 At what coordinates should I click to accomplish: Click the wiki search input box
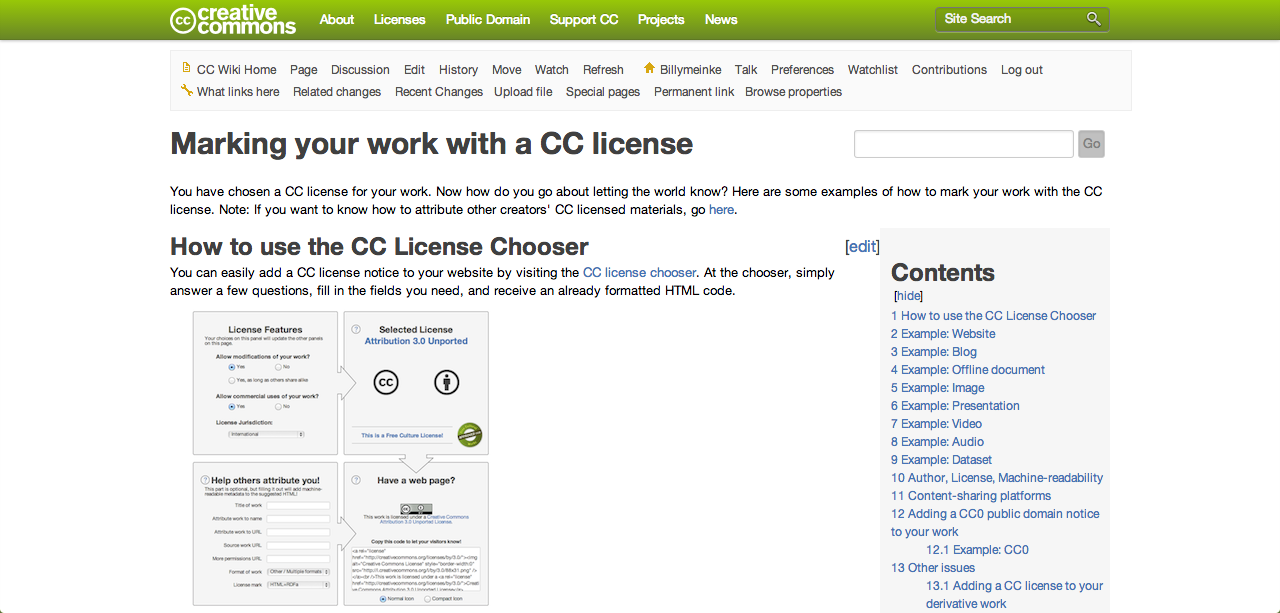tap(964, 144)
